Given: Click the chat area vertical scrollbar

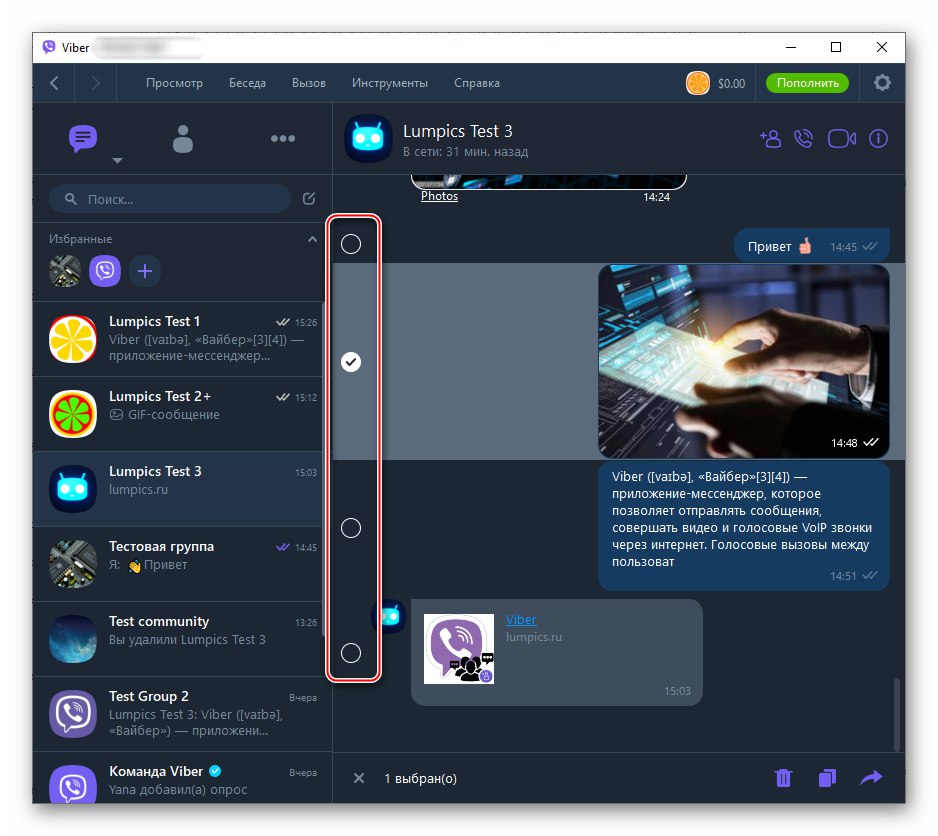Looking at the screenshot, I should point(897,714).
